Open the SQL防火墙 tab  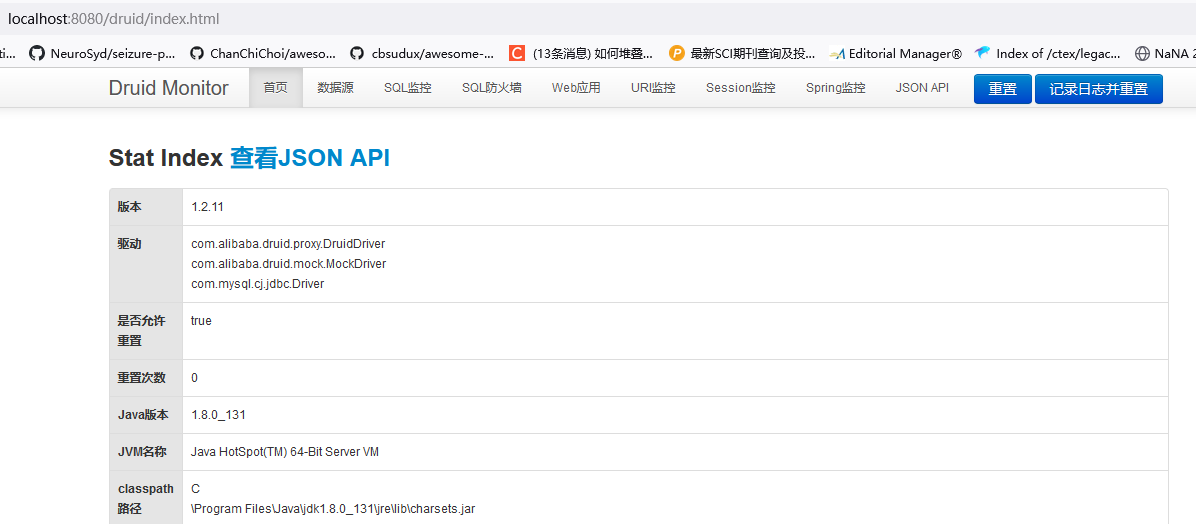[x=491, y=88]
